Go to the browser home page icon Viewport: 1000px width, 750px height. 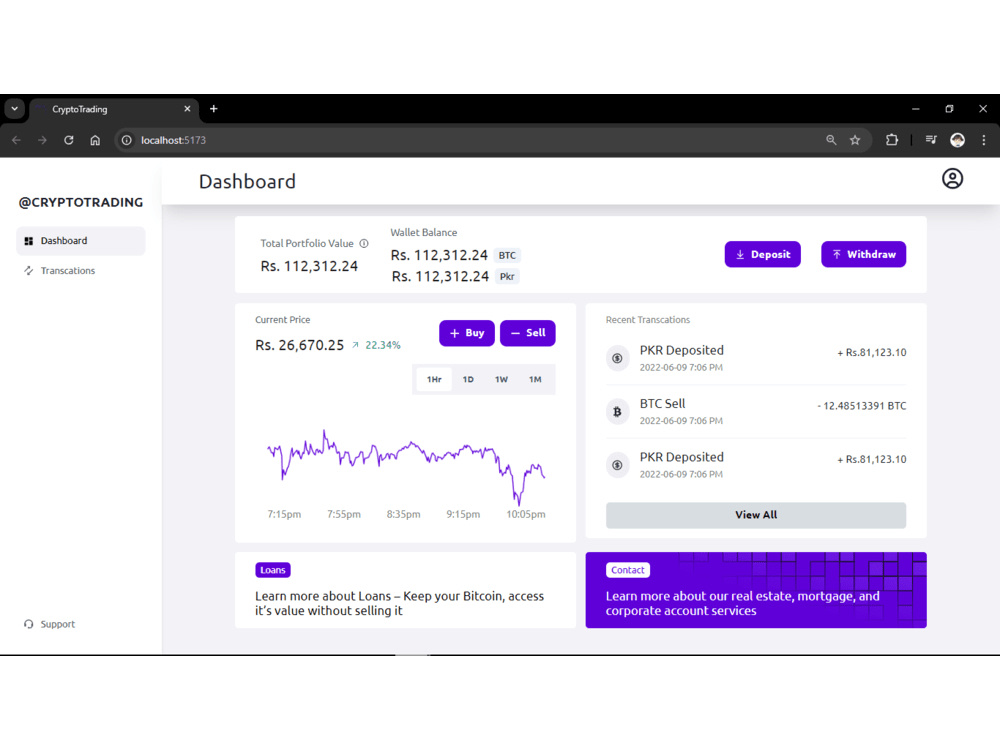coord(95,140)
